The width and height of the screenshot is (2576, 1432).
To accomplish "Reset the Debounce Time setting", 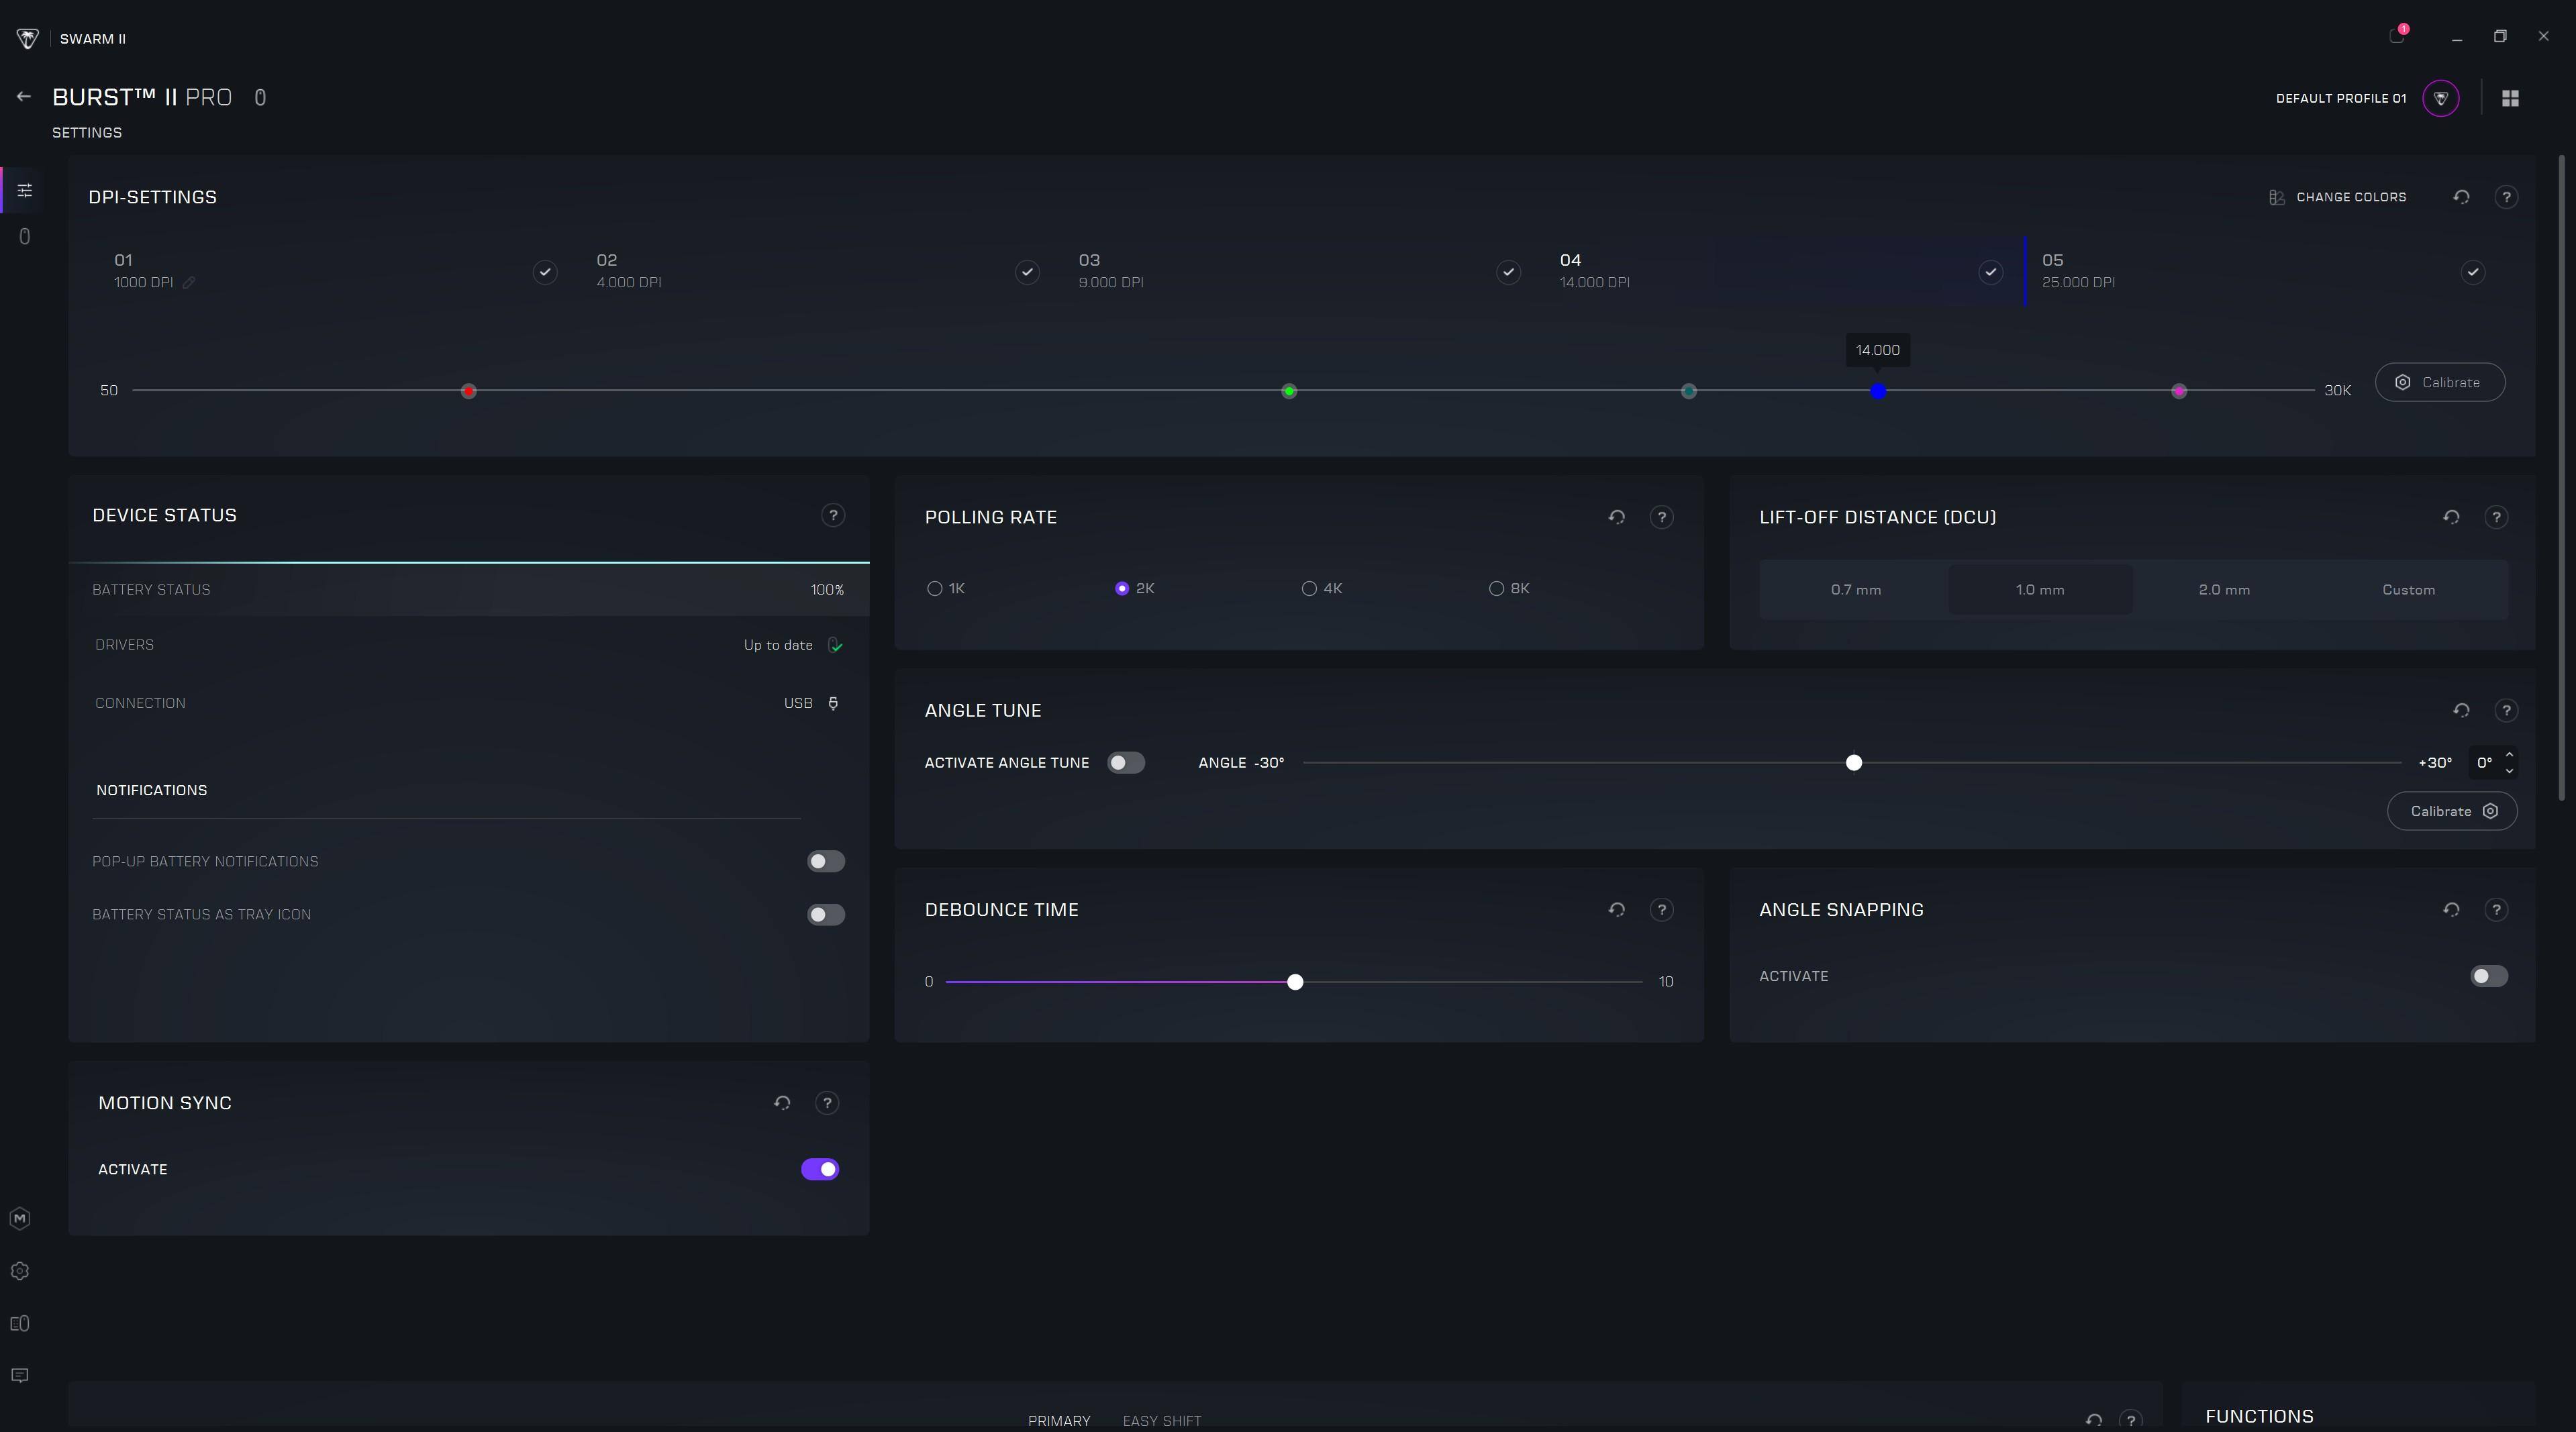I will tap(1616, 910).
